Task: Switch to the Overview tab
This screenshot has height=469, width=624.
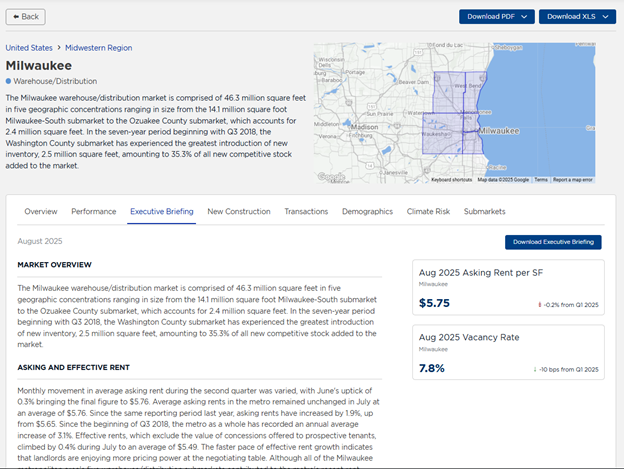Action: 41,212
